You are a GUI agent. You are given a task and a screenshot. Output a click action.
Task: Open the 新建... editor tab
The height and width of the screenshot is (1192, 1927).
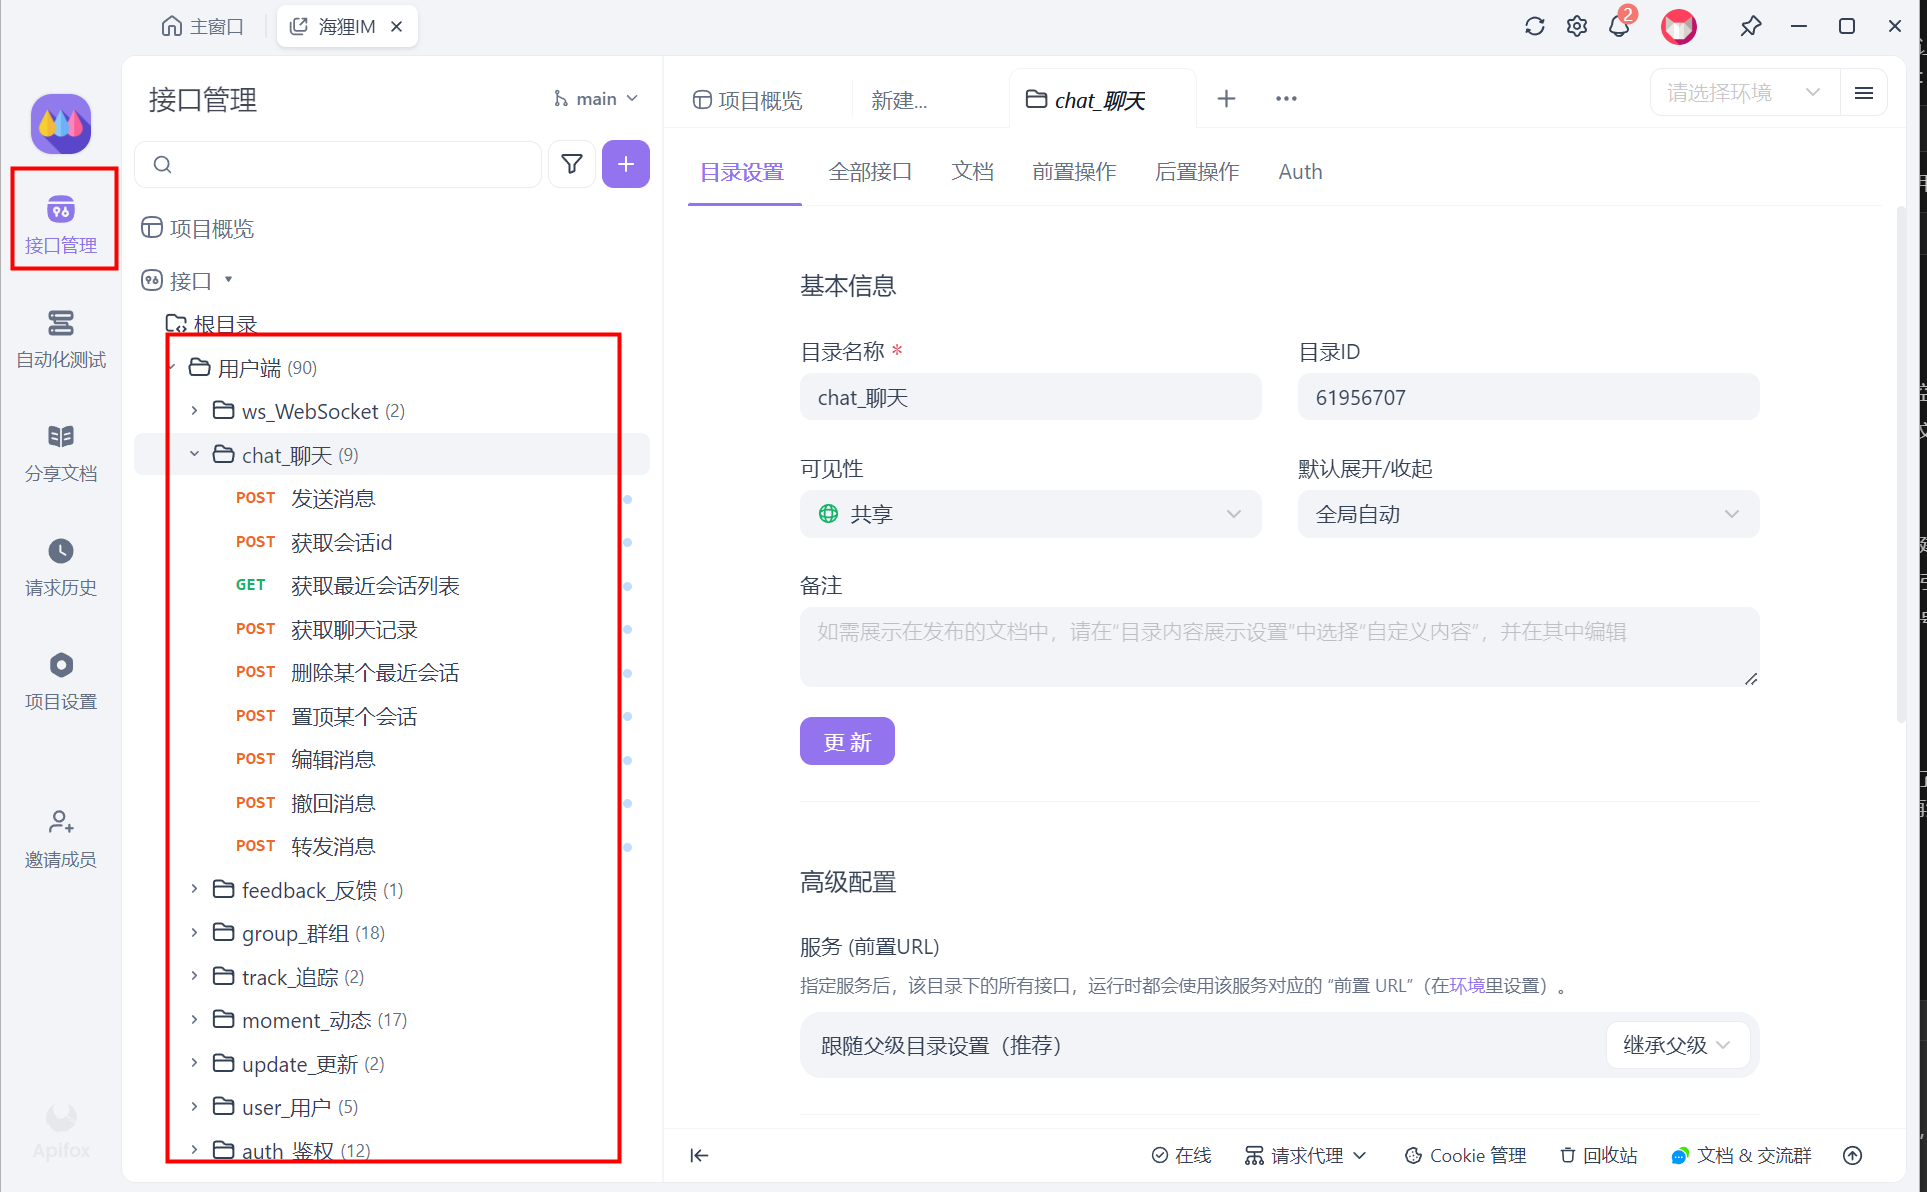tap(899, 100)
